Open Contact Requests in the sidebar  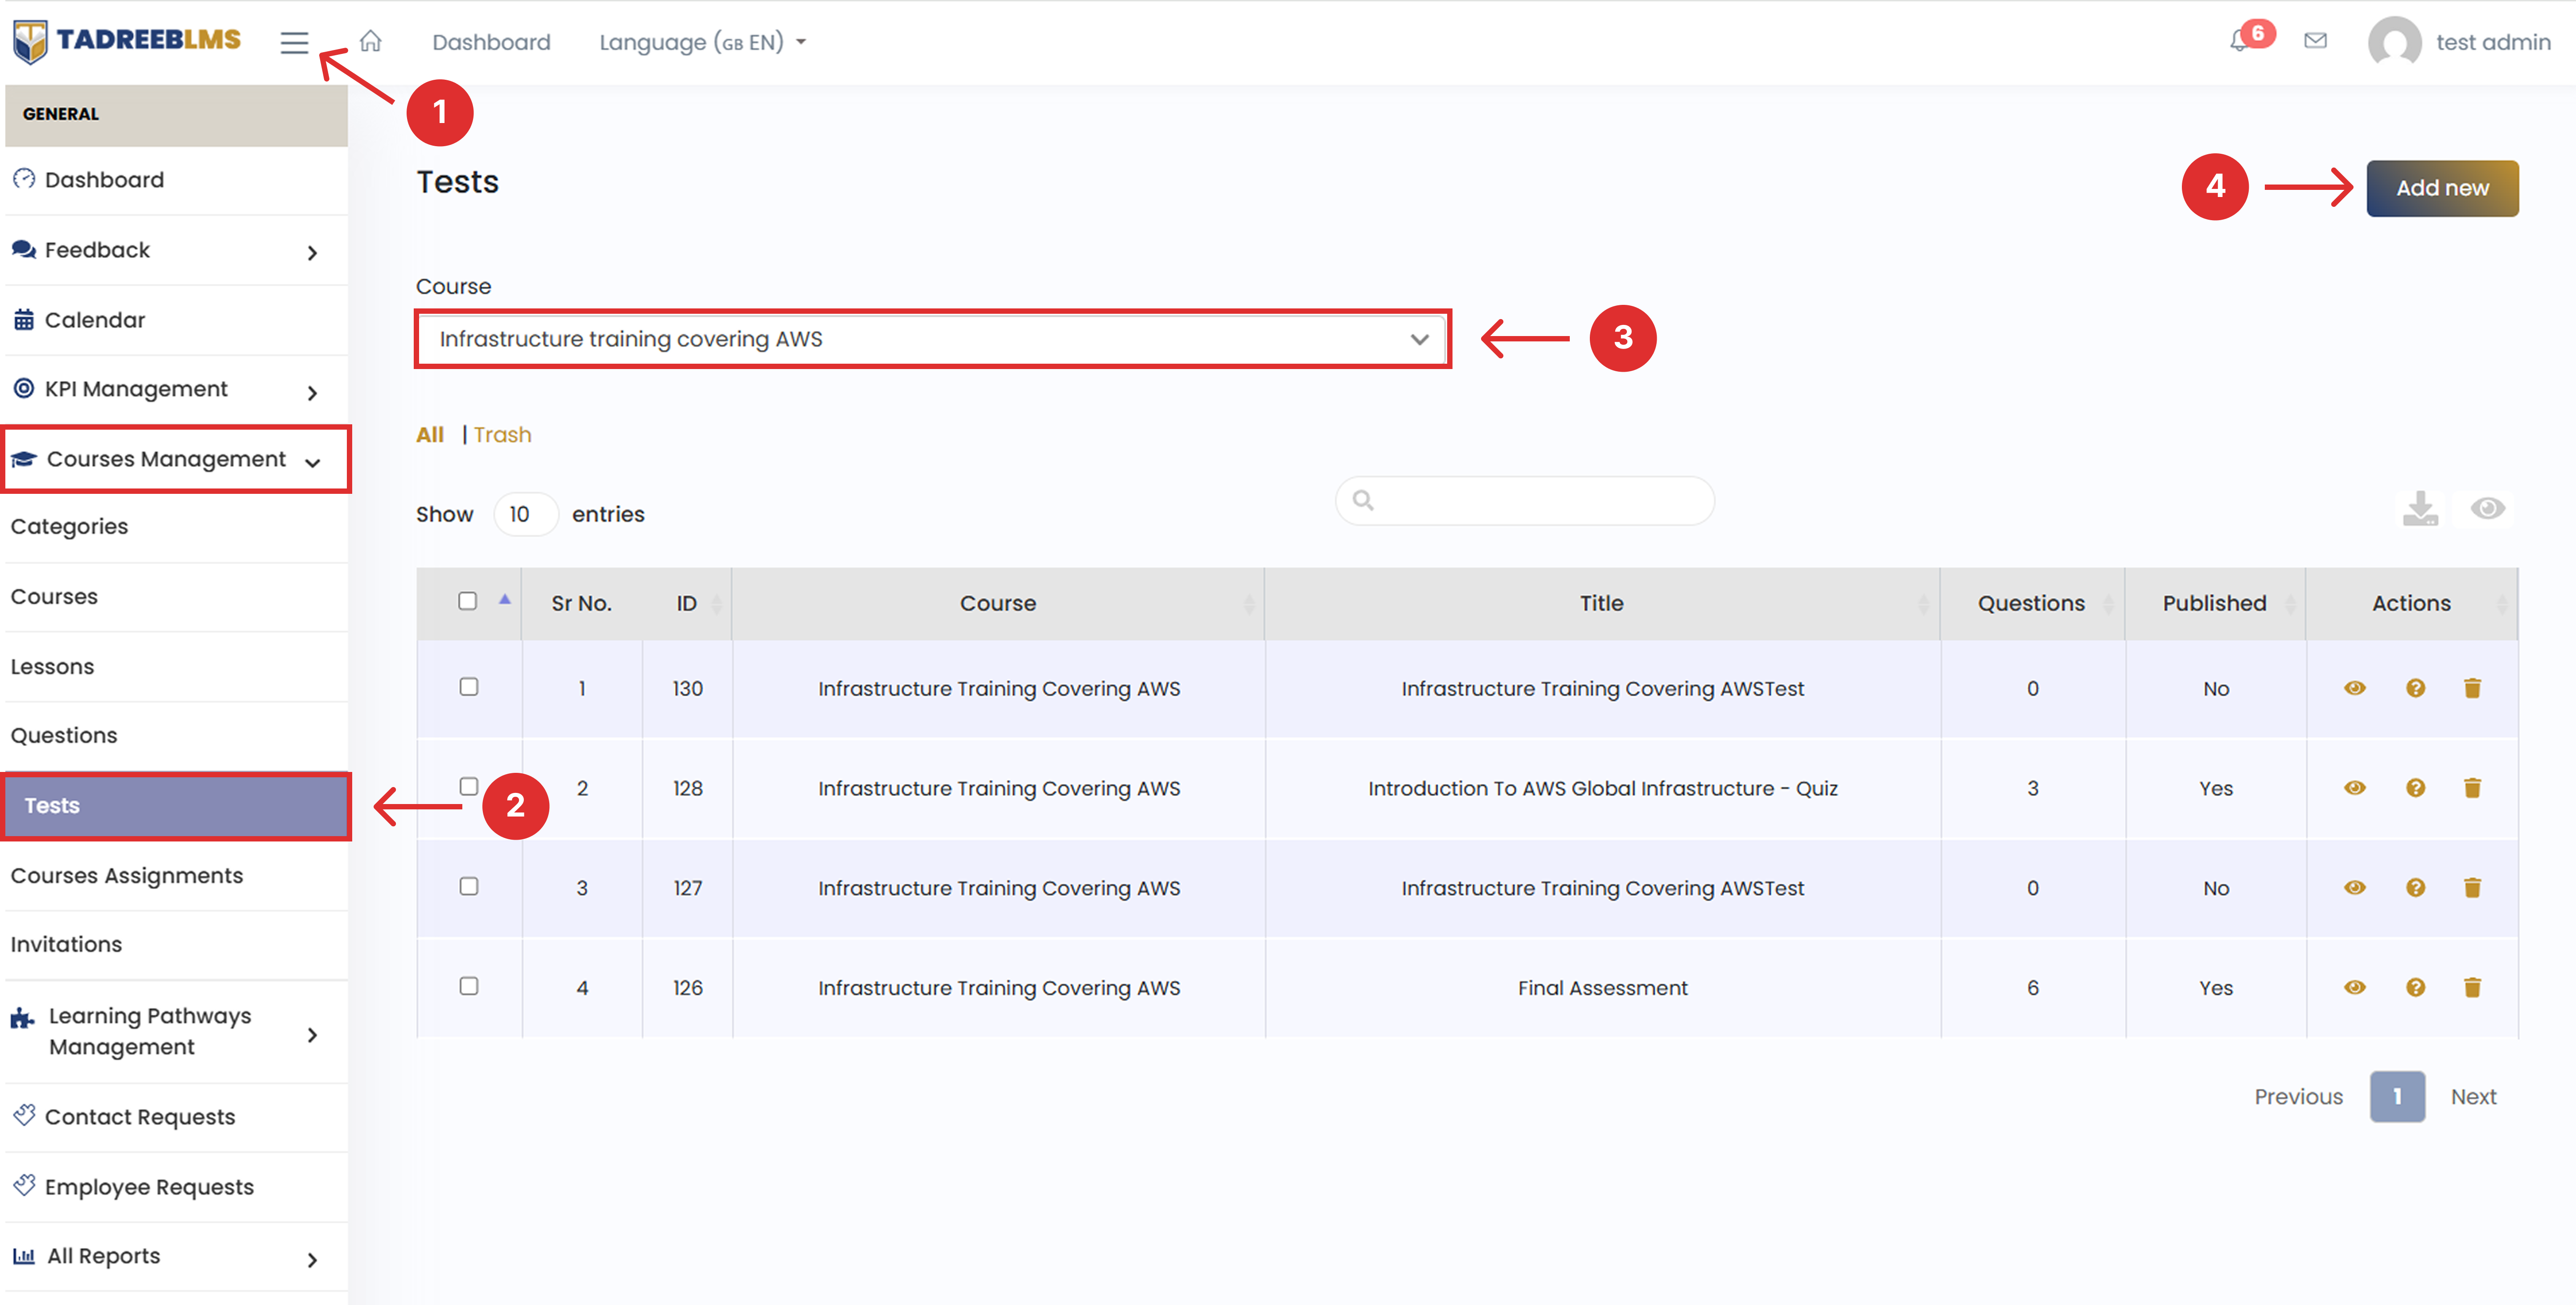(x=176, y=1117)
